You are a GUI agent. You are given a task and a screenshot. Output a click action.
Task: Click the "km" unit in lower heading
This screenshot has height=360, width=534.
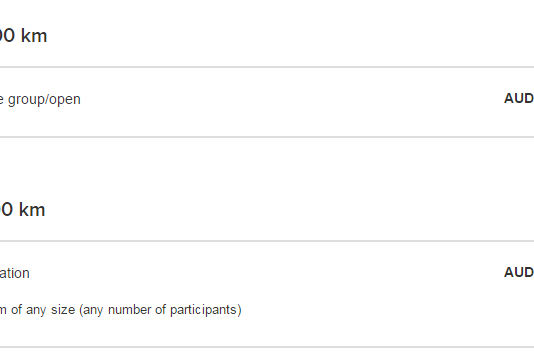coord(32,209)
